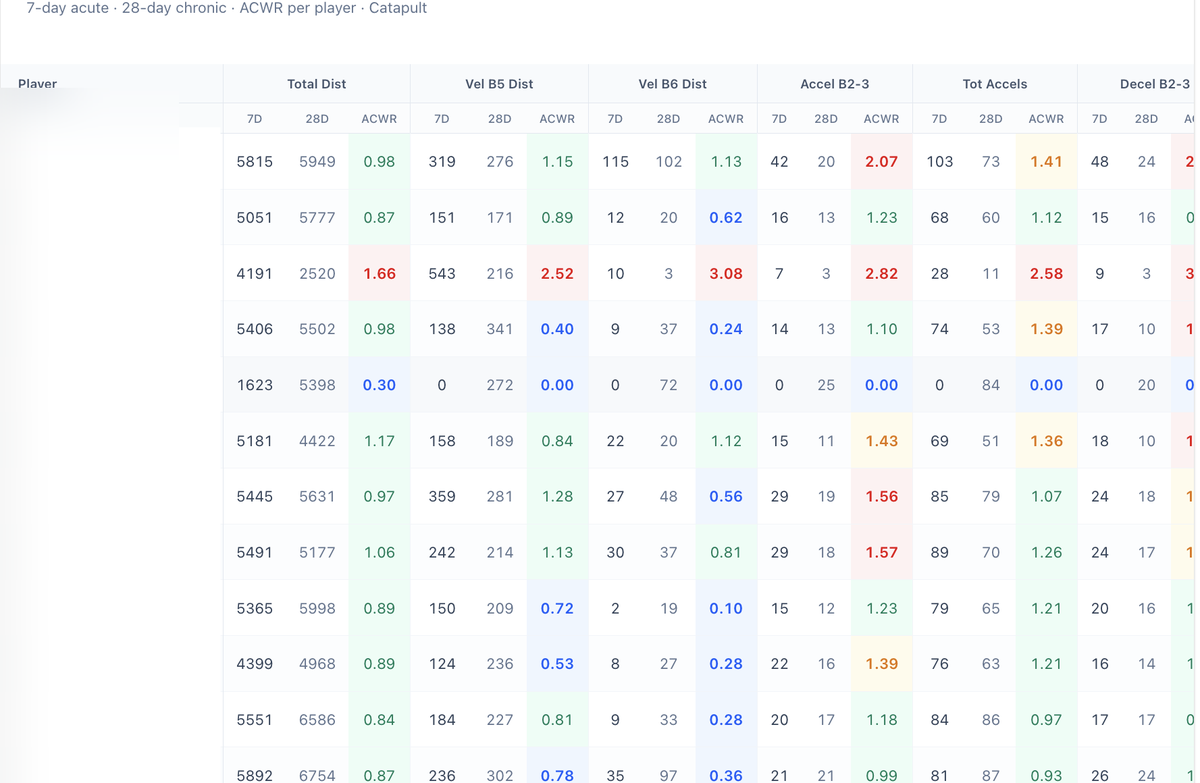This screenshot has width=1200, height=783.
Task: Select the red 1.57 Accel B2-3 ACWR cell
Action: (x=881, y=552)
